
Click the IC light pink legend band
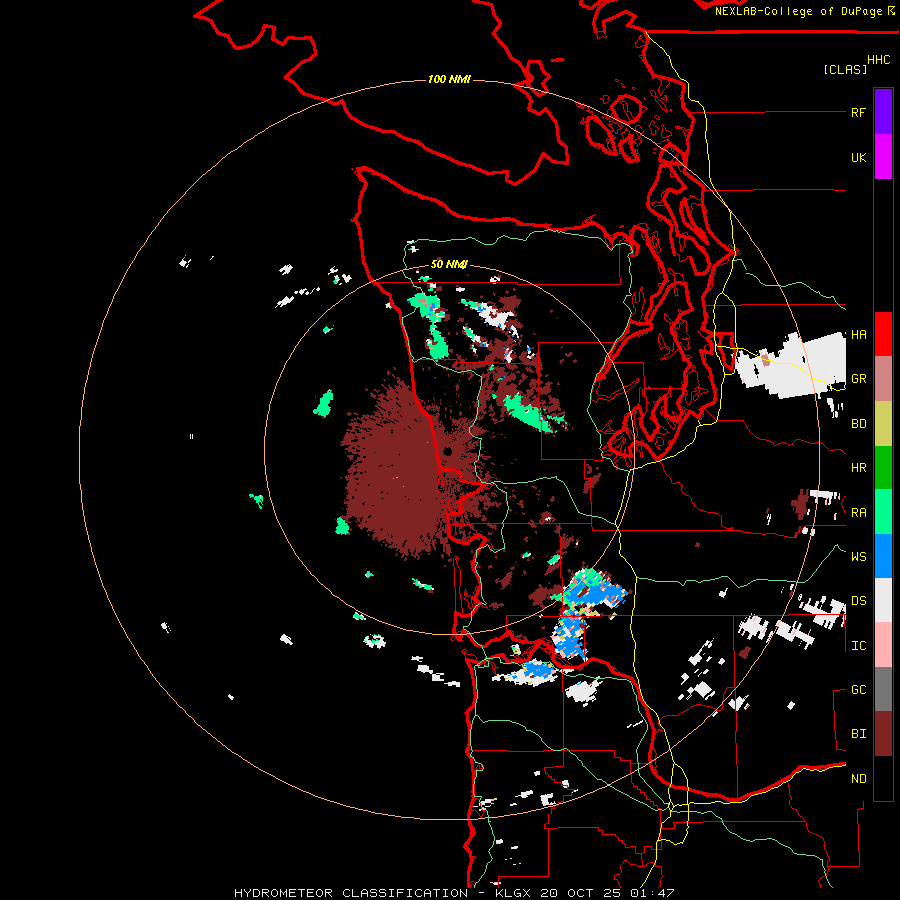coord(883,645)
